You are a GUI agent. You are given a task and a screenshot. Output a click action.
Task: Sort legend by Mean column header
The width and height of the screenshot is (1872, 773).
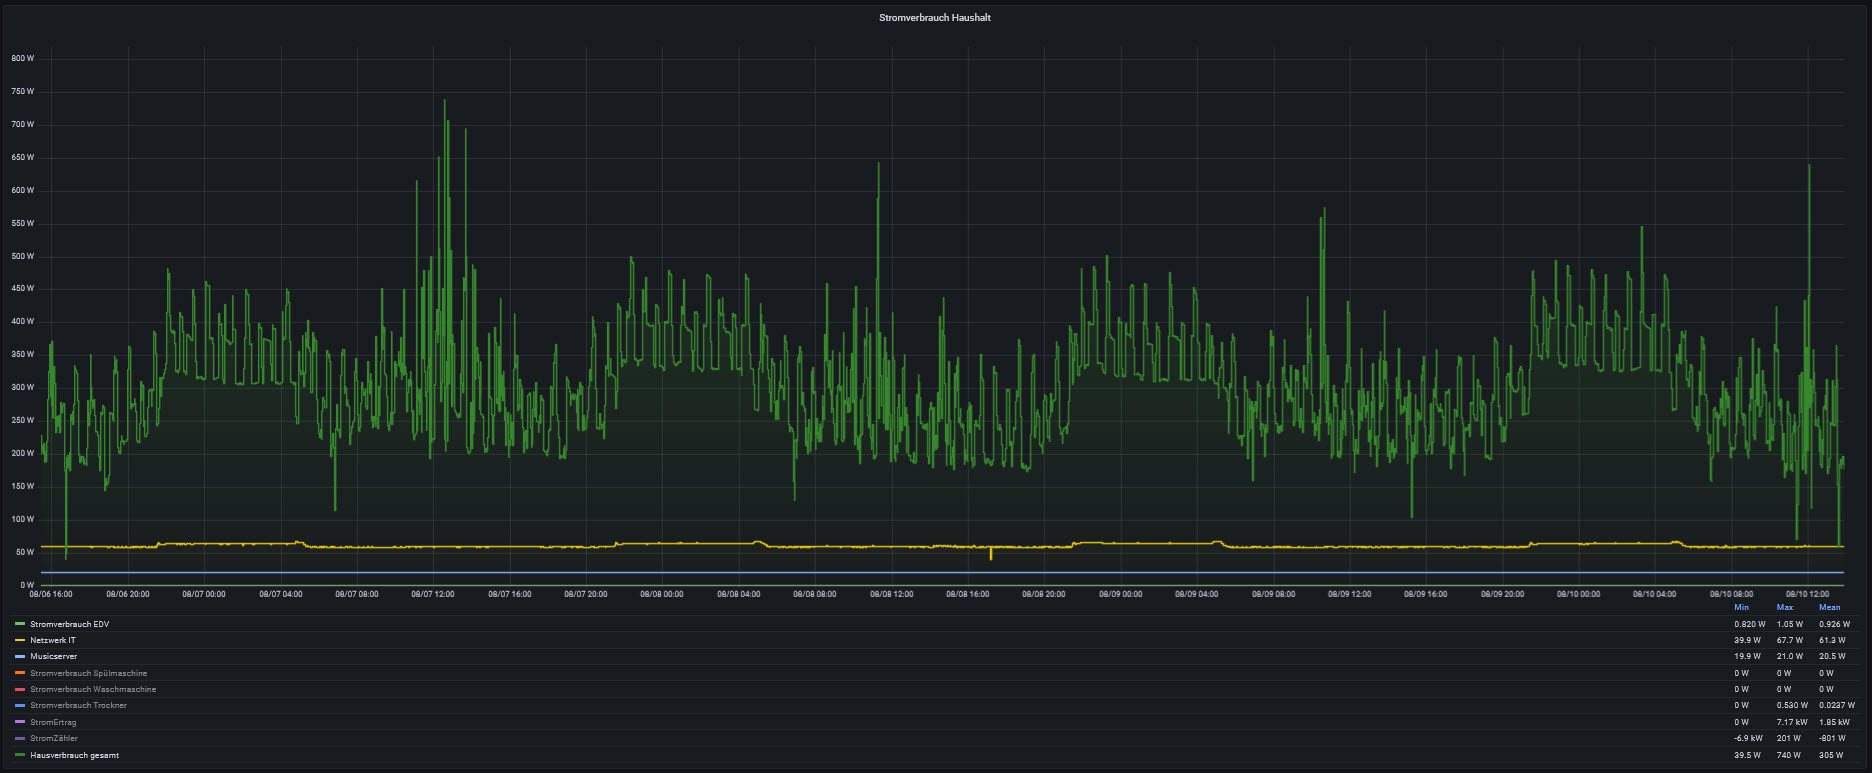[x=1829, y=607]
